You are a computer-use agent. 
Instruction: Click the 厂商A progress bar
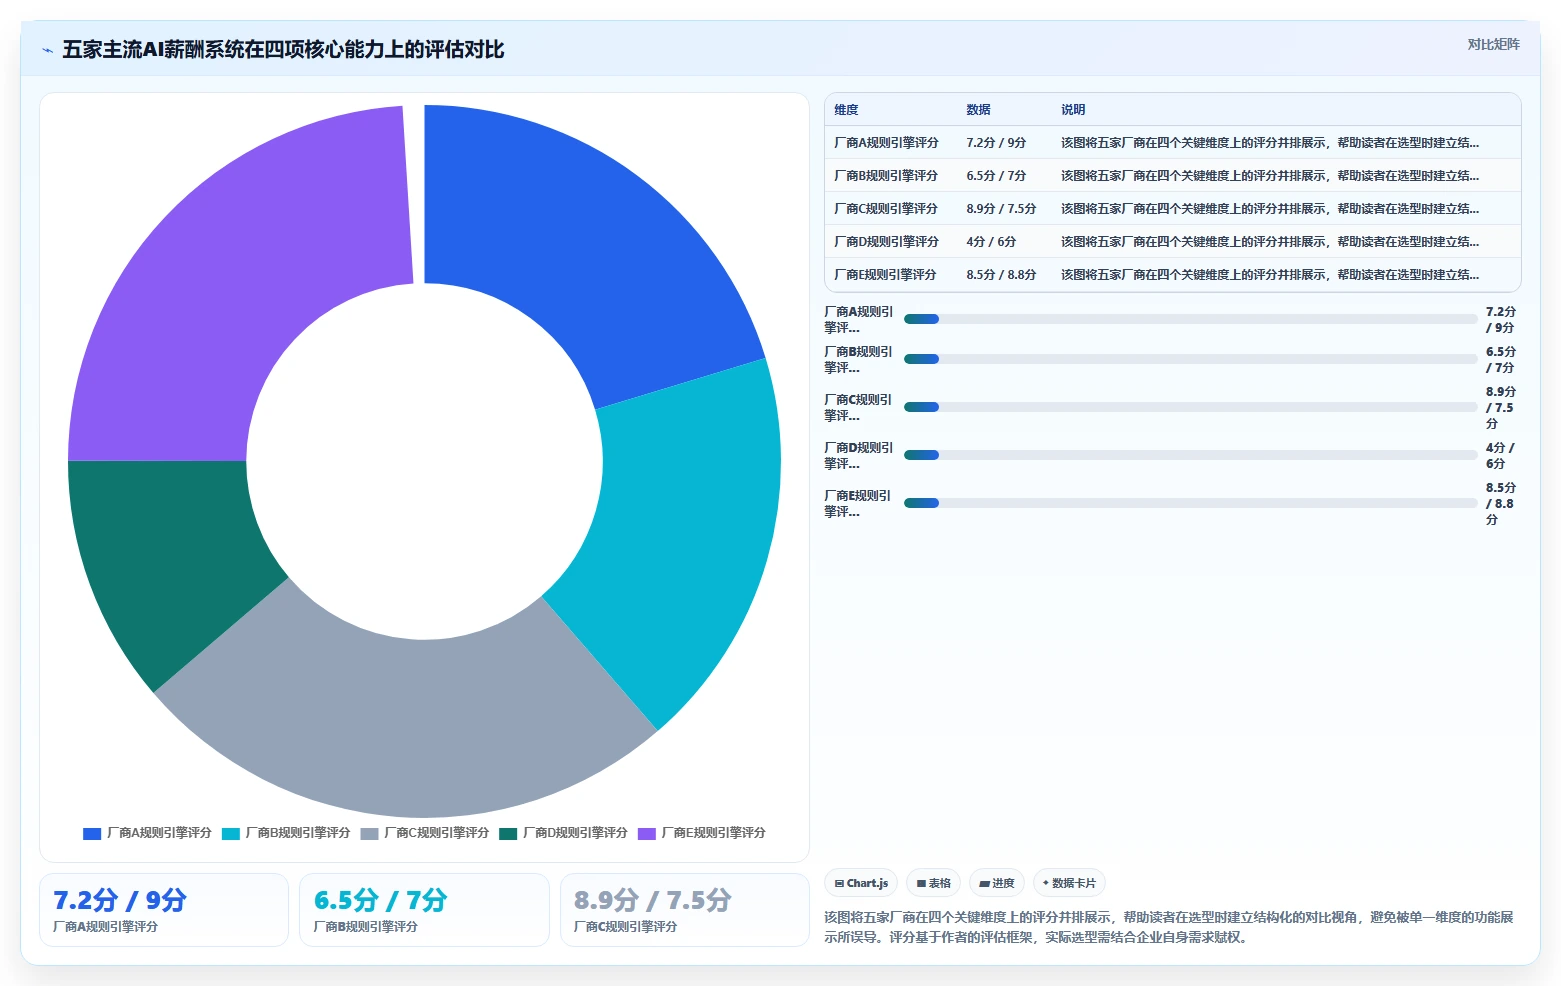pos(1191,319)
